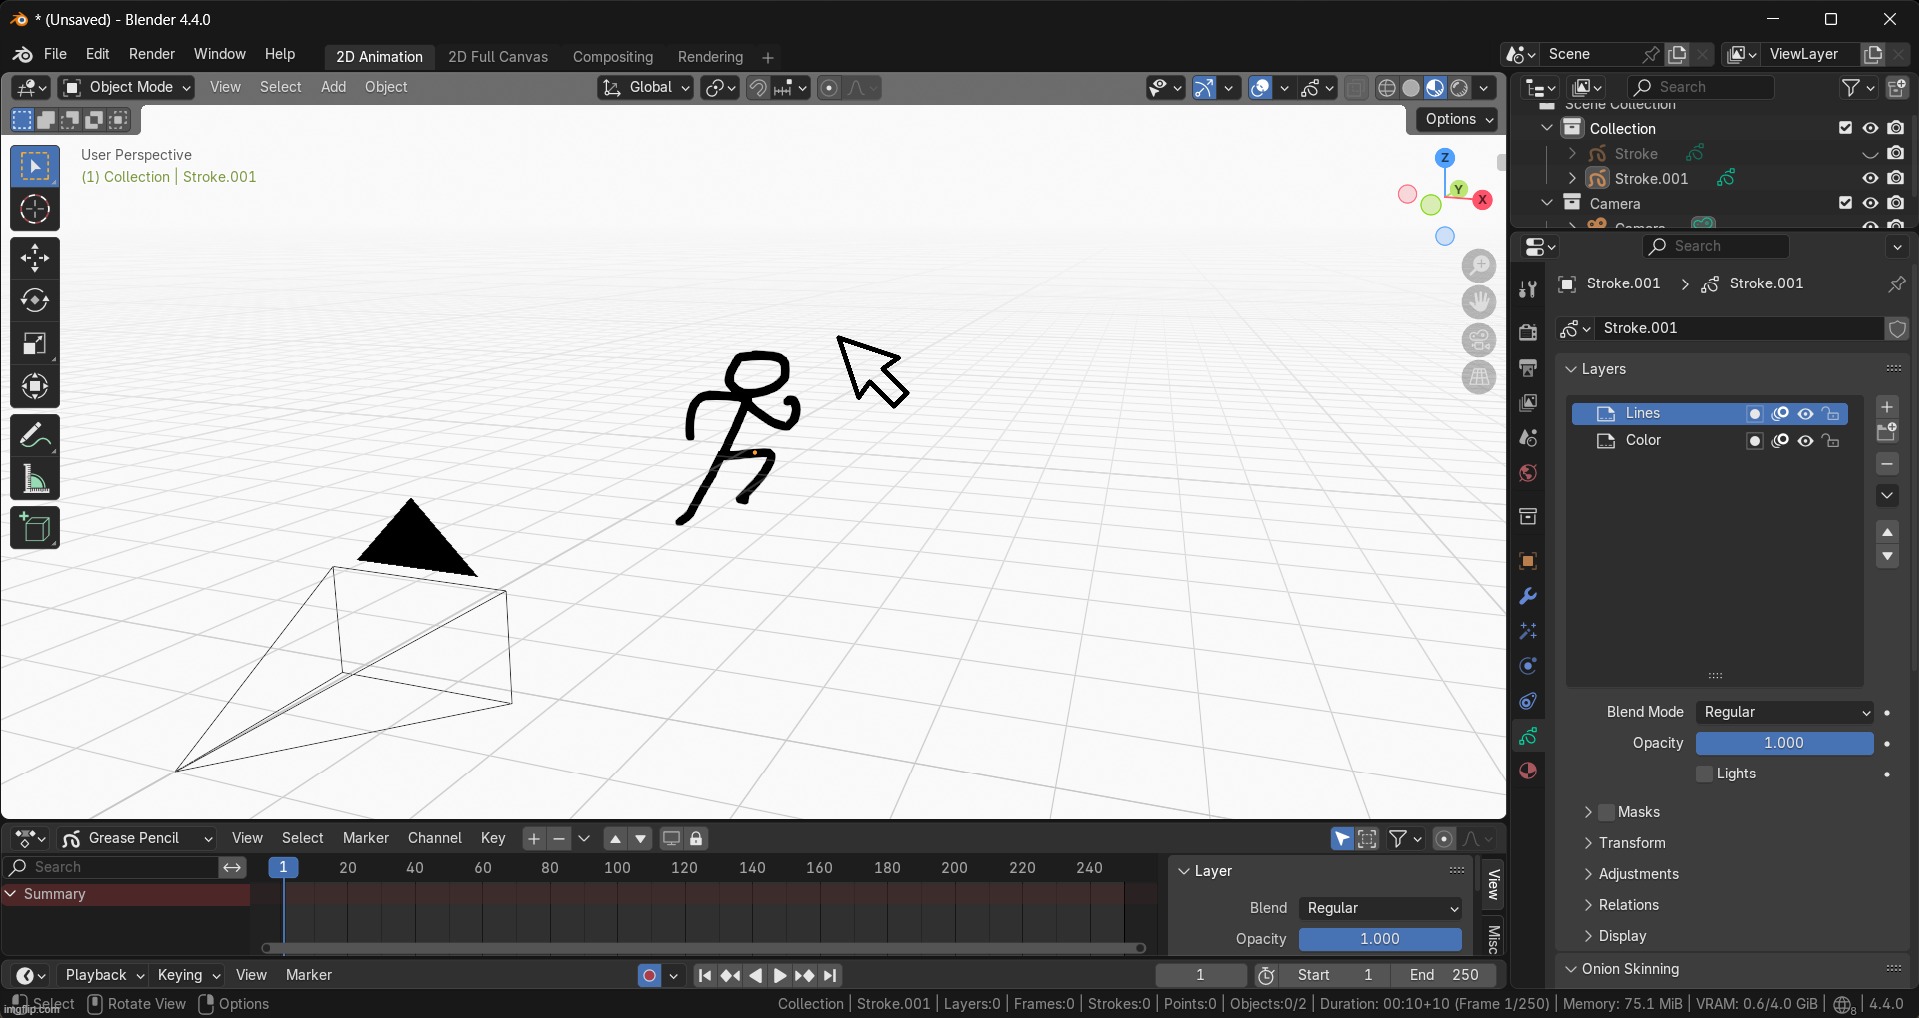The width and height of the screenshot is (1919, 1018).
Task: Enable the Masks checkbox
Action: pos(1606,812)
